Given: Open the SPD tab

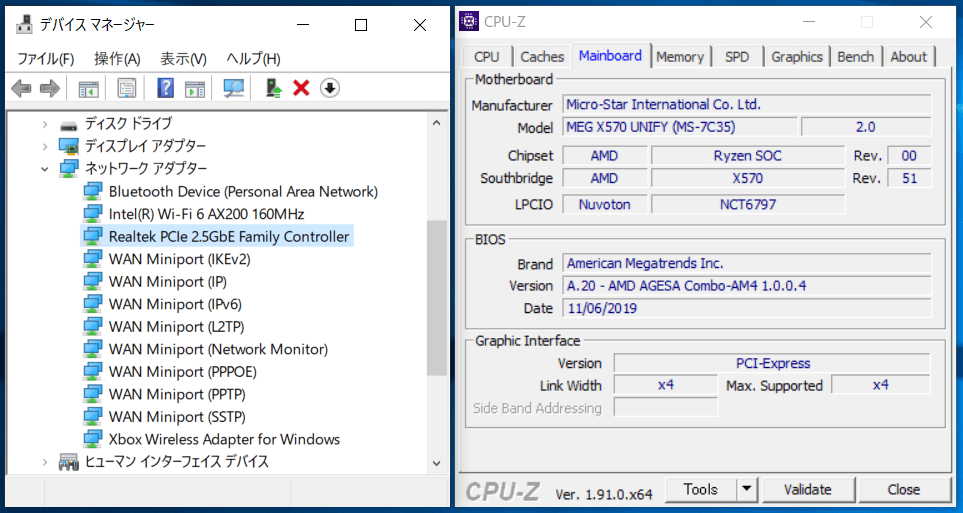Looking at the screenshot, I should pyautogui.click(x=737, y=57).
